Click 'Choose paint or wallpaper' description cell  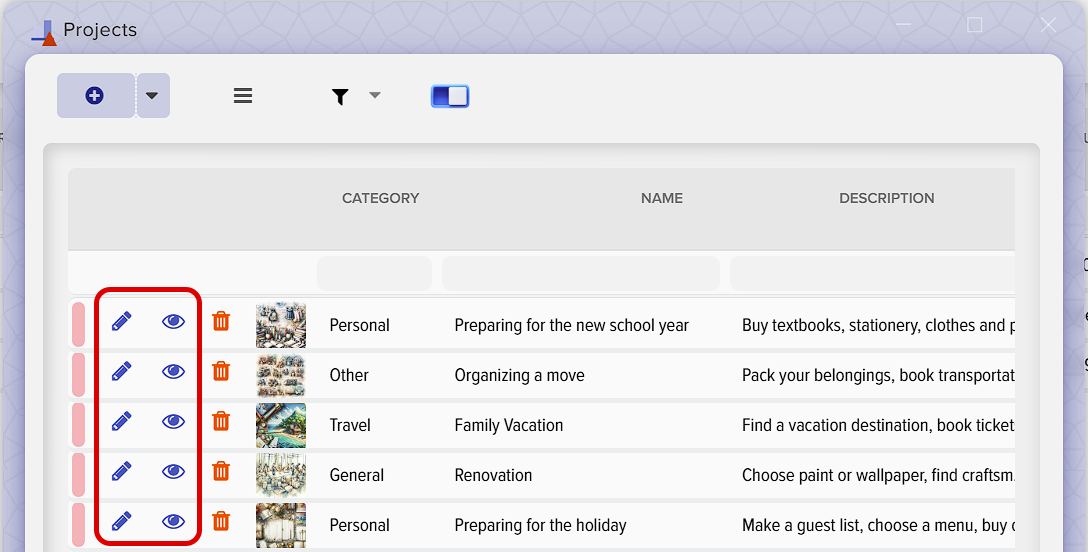click(878, 475)
